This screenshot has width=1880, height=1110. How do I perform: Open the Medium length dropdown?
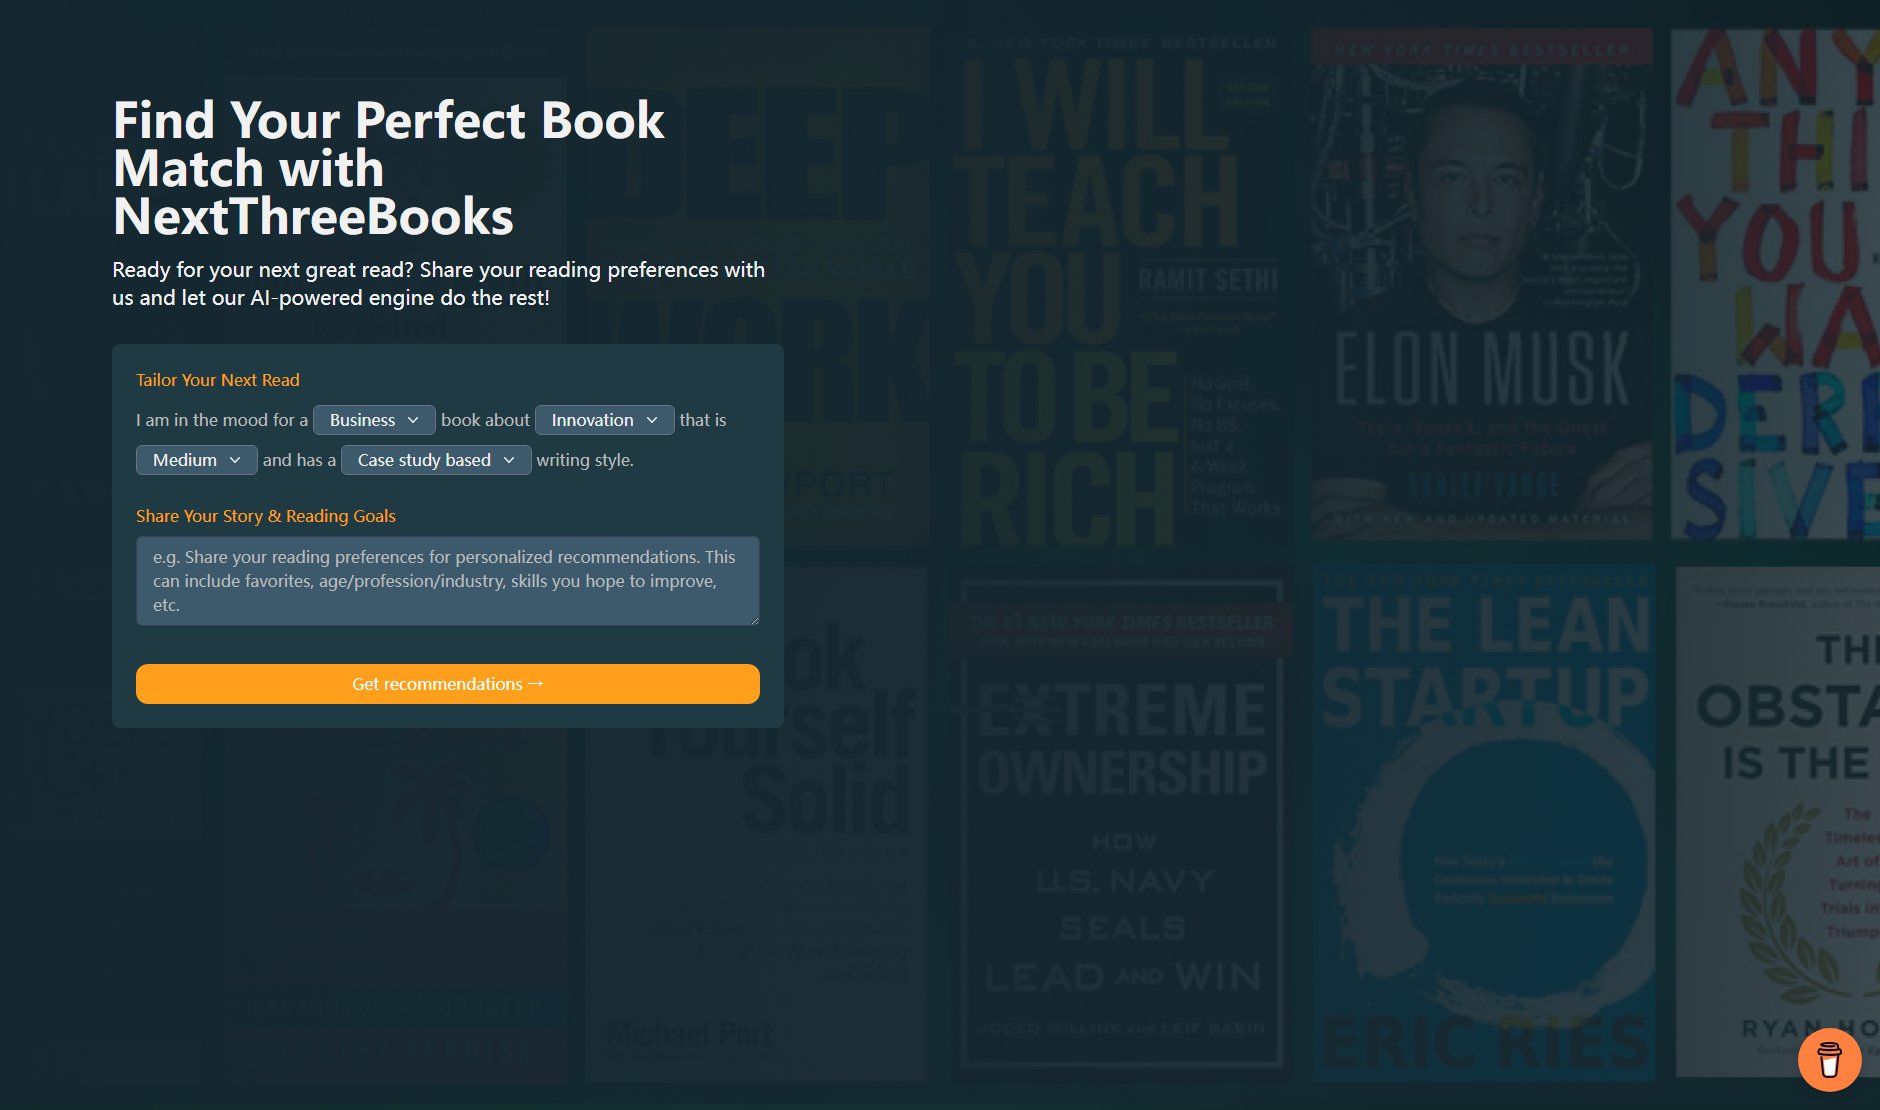click(x=197, y=460)
